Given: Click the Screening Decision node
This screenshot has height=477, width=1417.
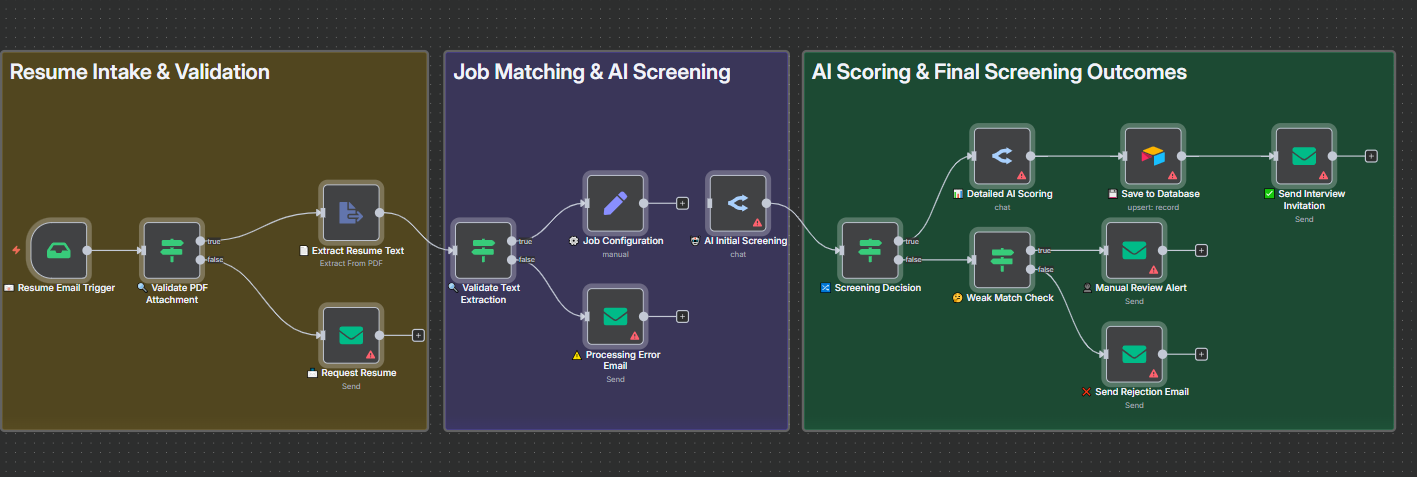Looking at the screenshot, I should (870, 250).
